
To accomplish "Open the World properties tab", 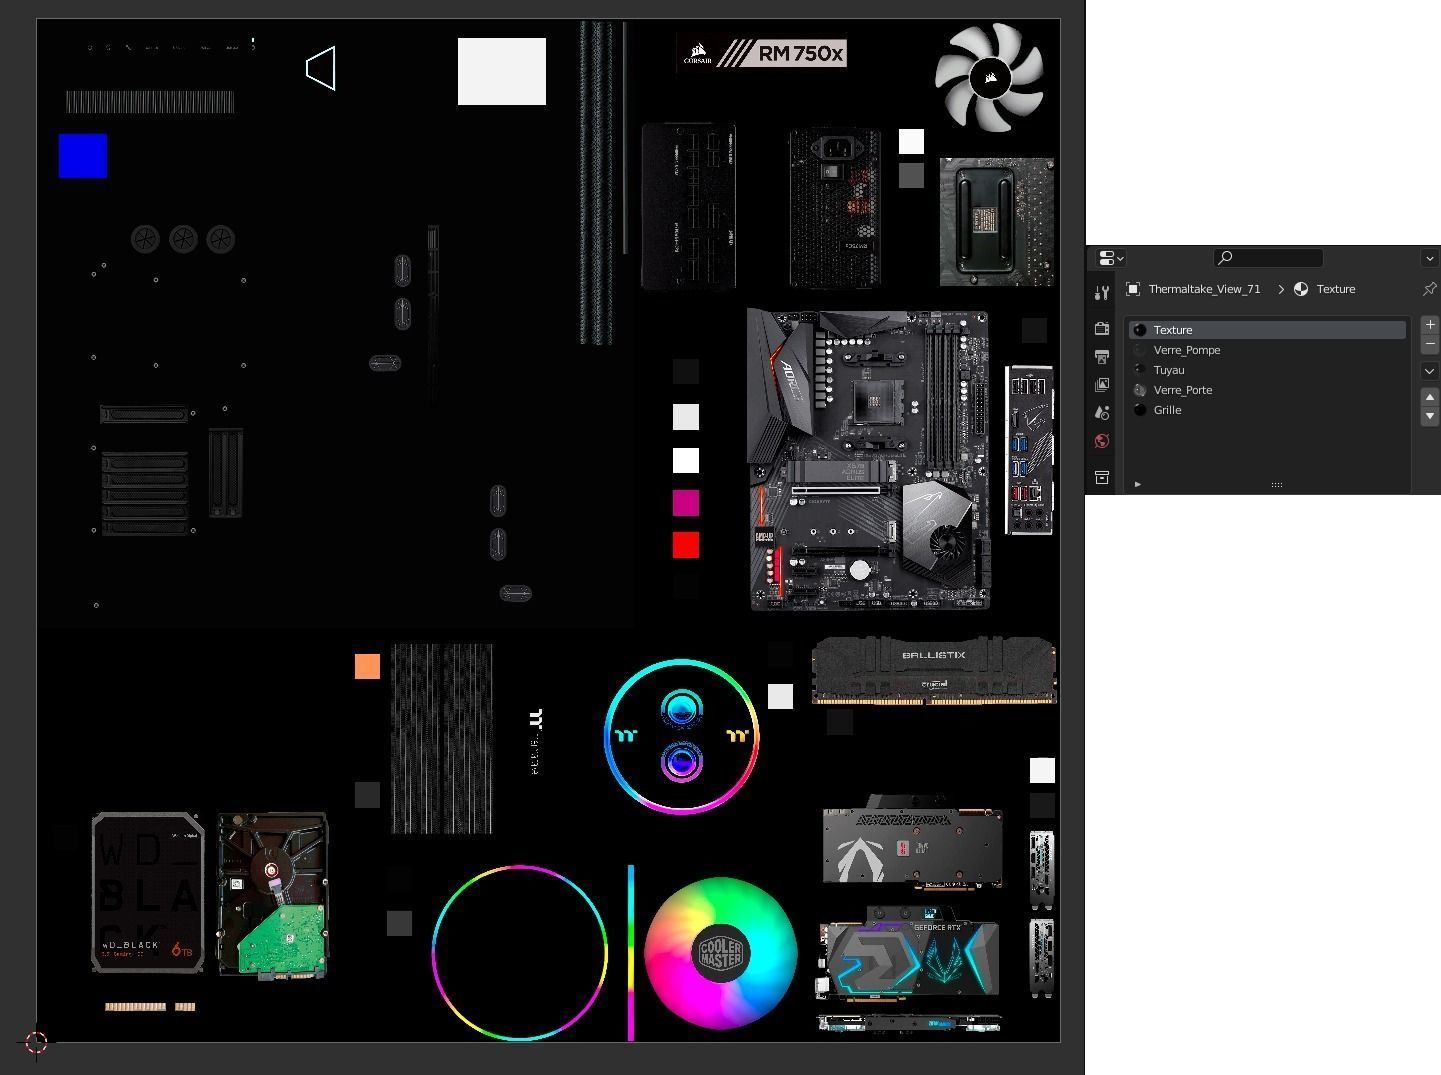I will click(1102, 441).
